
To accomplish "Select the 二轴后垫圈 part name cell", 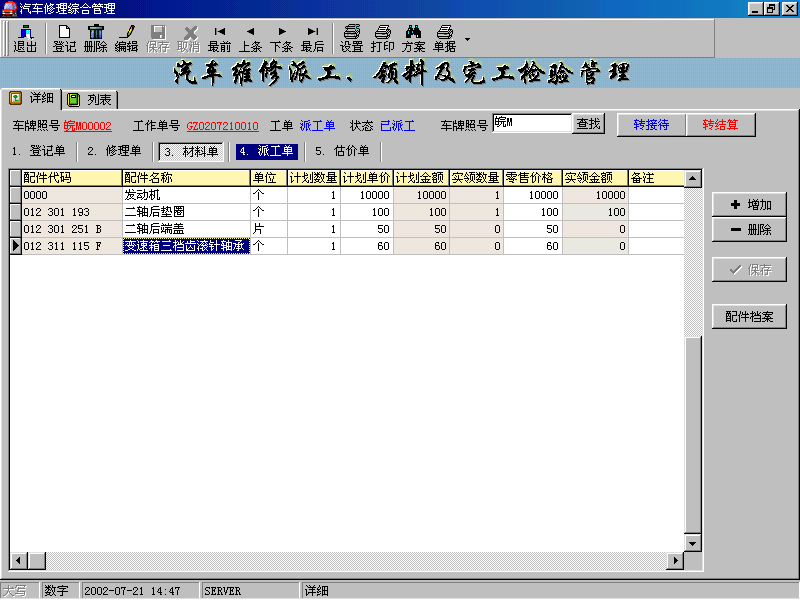I will 186,212.
